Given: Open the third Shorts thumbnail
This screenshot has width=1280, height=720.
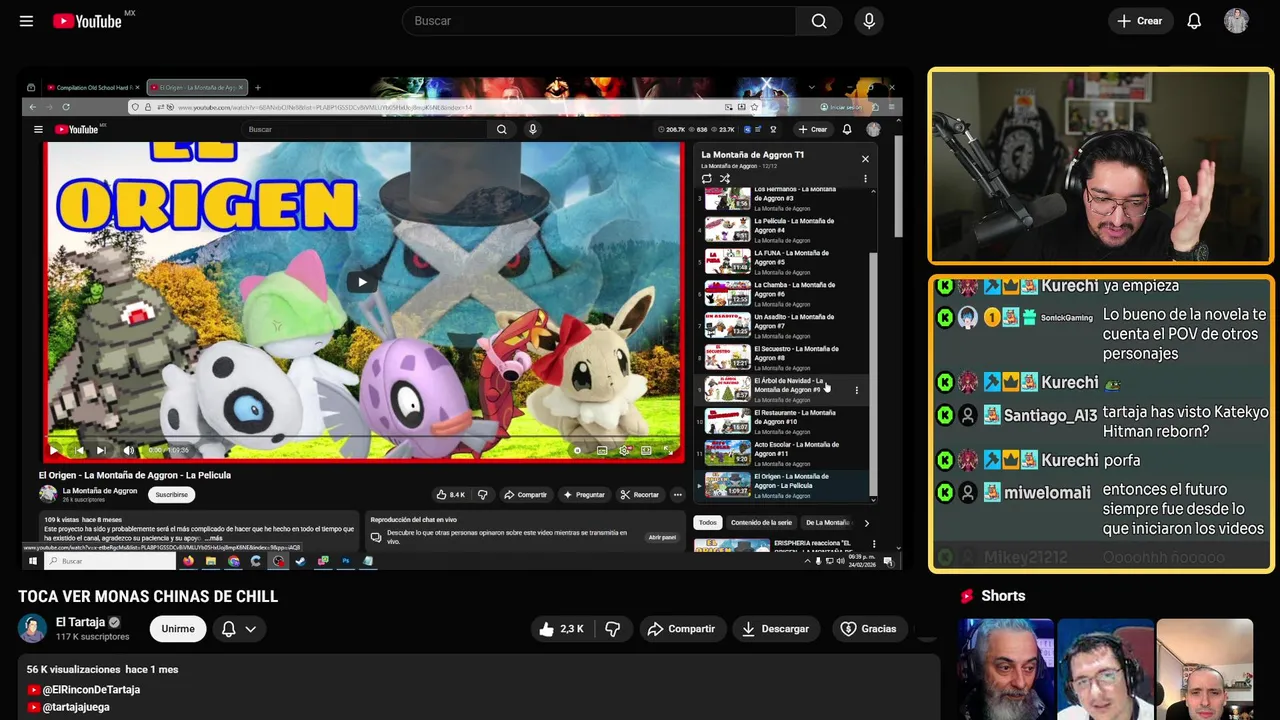Looking at the screenshot, I should tap(1204, 669).
